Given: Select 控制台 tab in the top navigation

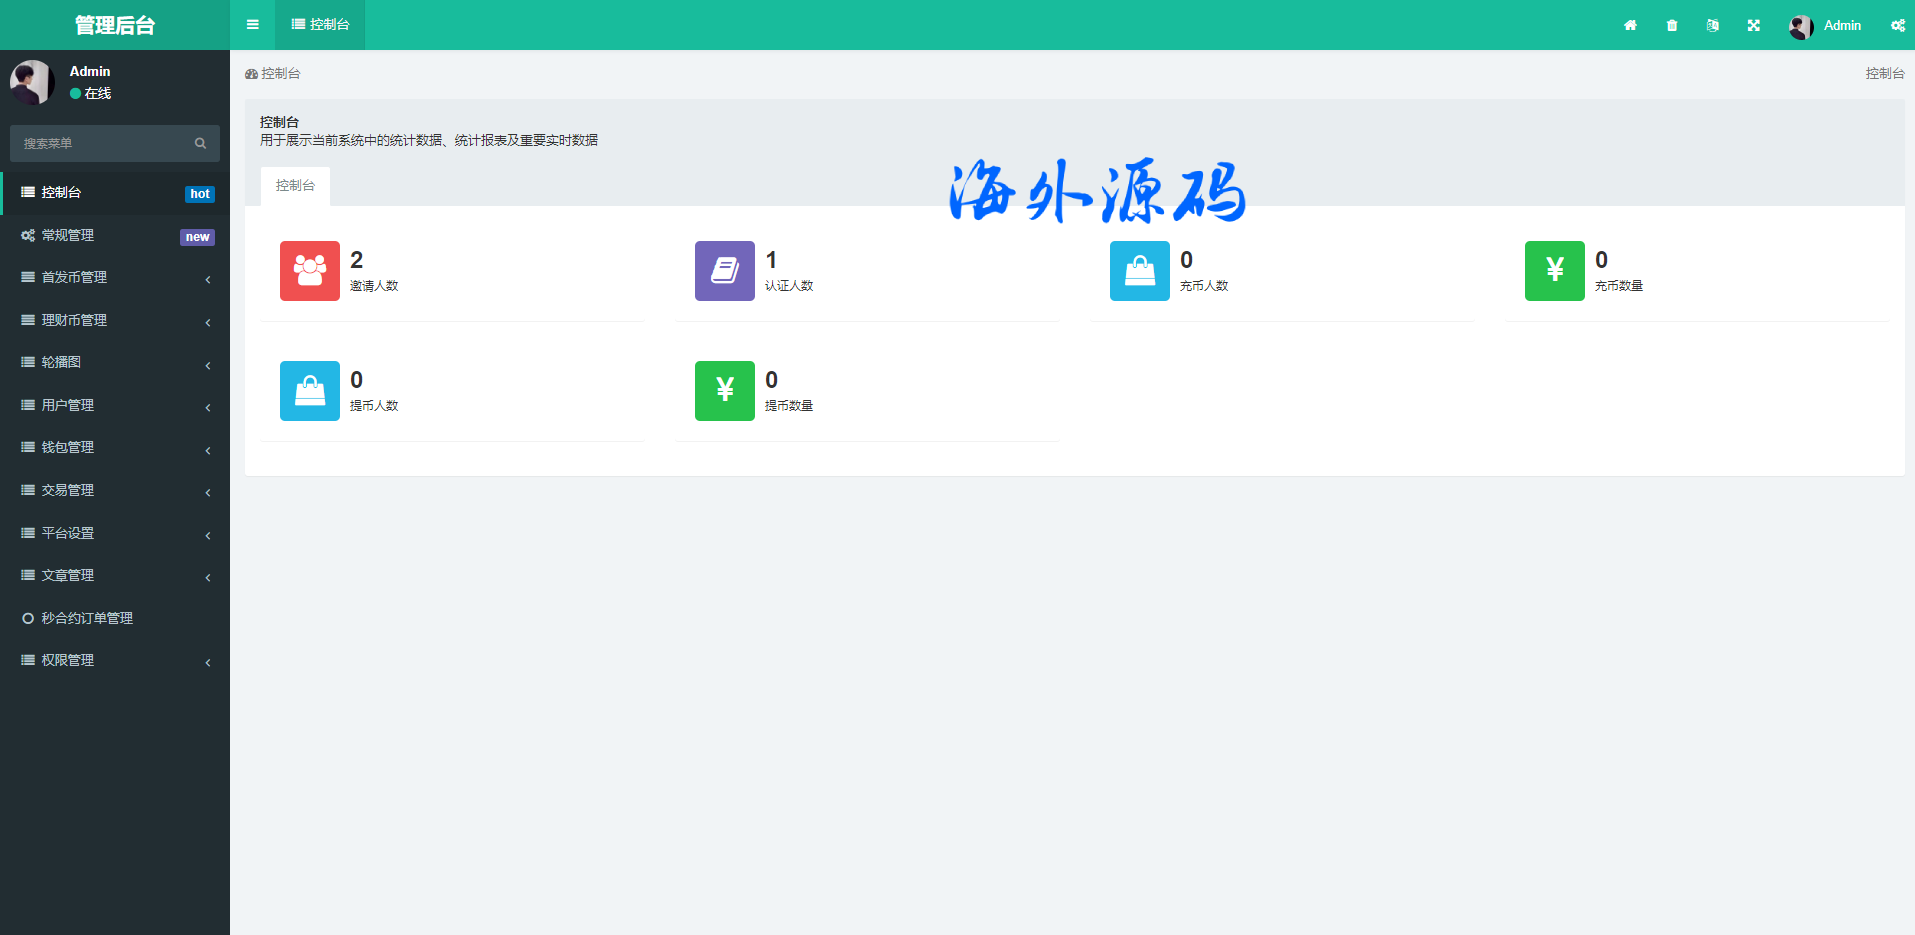Looking at the screenshot, I should pos(320,25).
